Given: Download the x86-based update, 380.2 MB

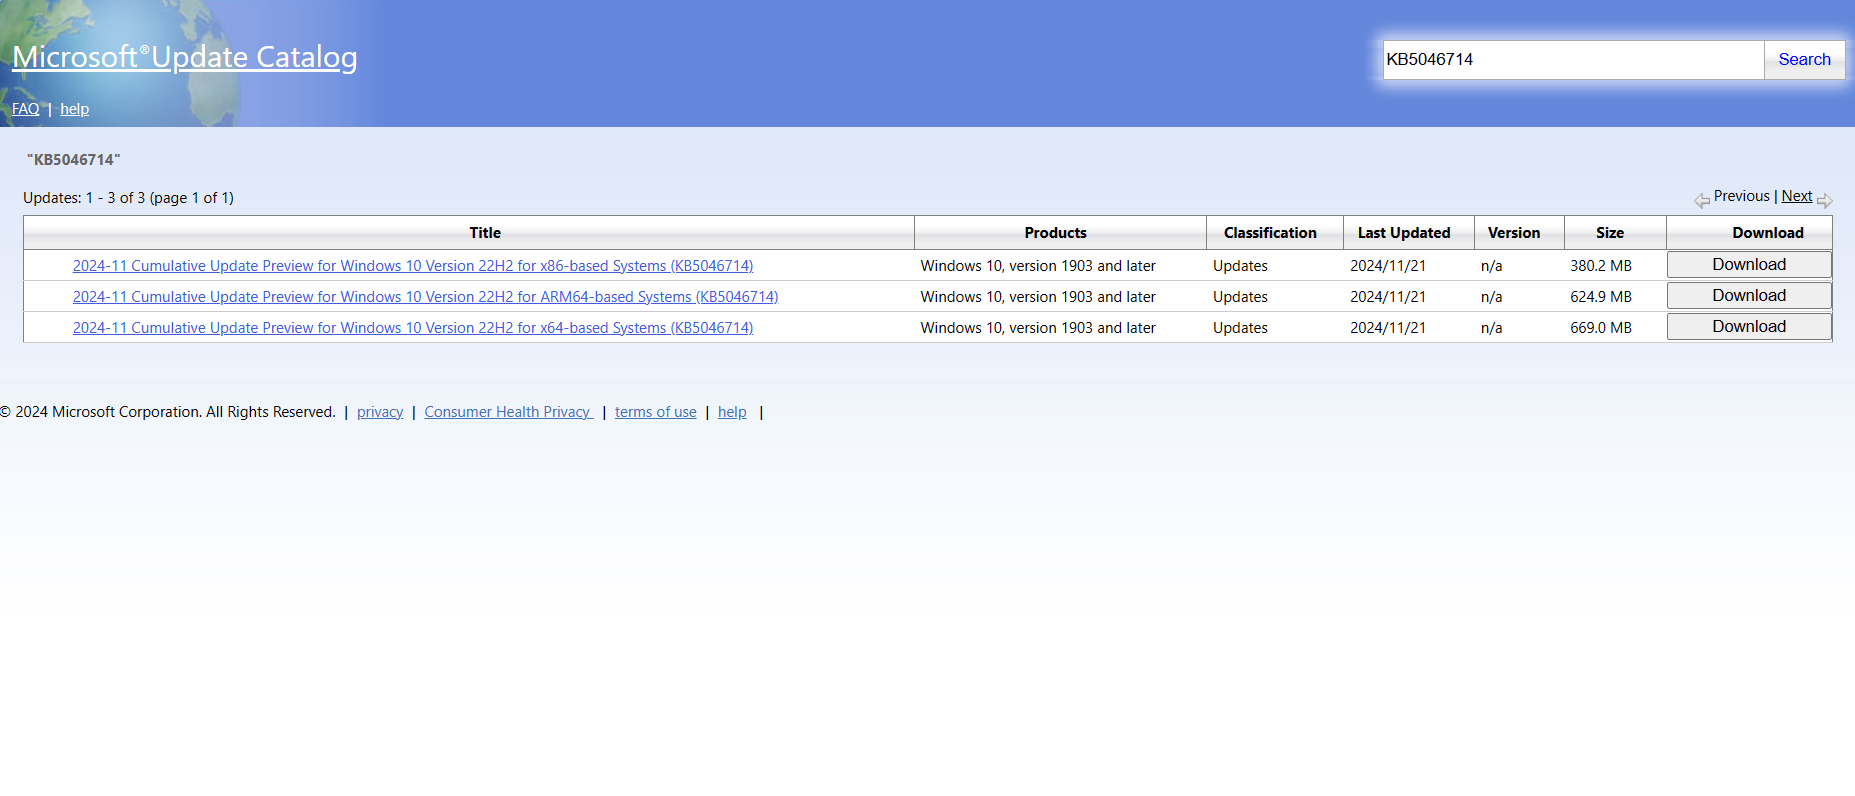Looking at the screenshot, I should (1749, 265).
